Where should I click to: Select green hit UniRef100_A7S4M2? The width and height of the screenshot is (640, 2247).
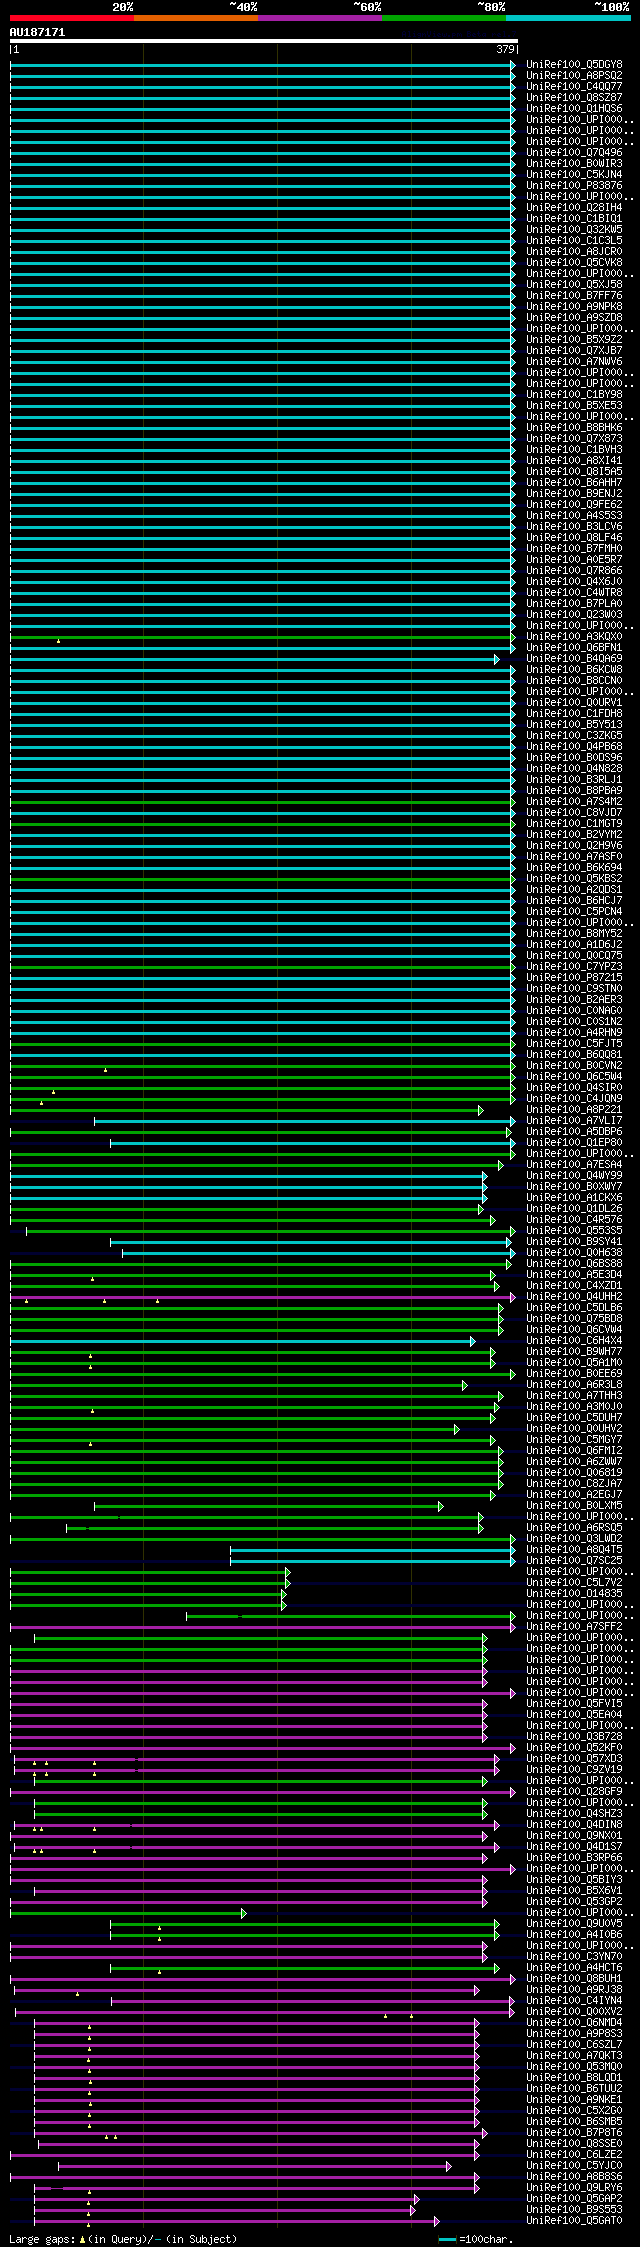click(574, 802)
